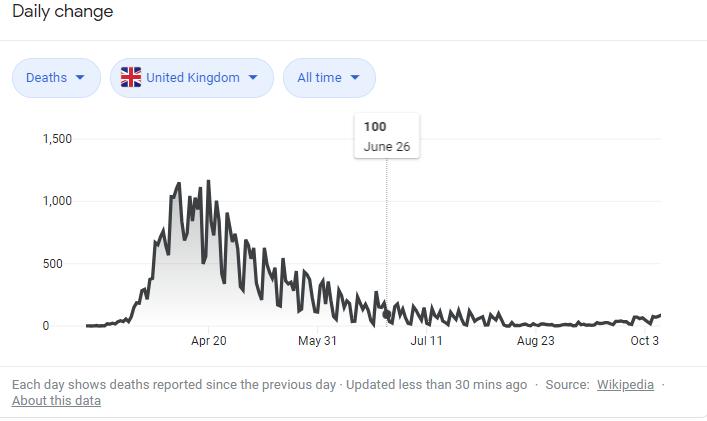Viewport: 707px width, 421px height.
Task: Click the Daily change heading
Action: coord(62,12)
